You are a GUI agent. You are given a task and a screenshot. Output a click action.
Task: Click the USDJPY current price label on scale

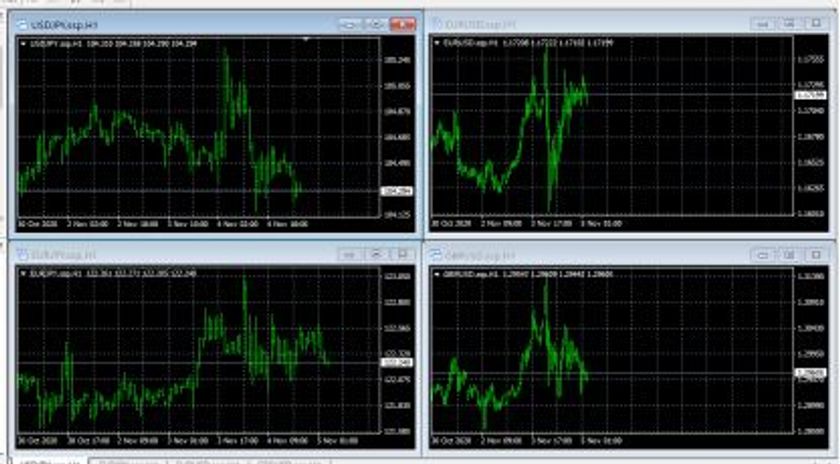click(396, 191)
